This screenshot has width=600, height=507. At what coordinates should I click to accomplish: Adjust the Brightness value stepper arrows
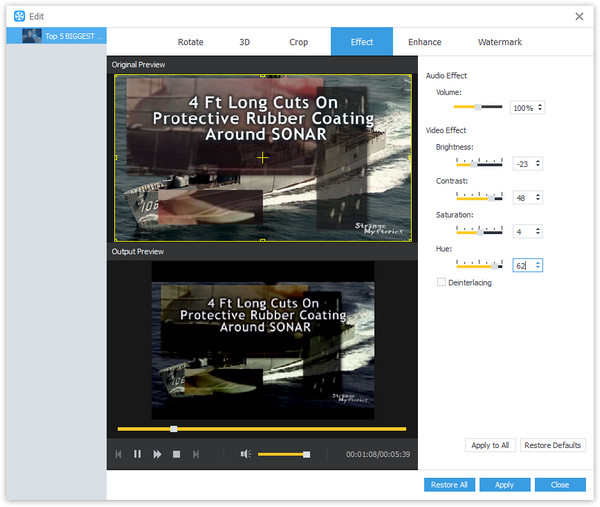coord(539,163)
